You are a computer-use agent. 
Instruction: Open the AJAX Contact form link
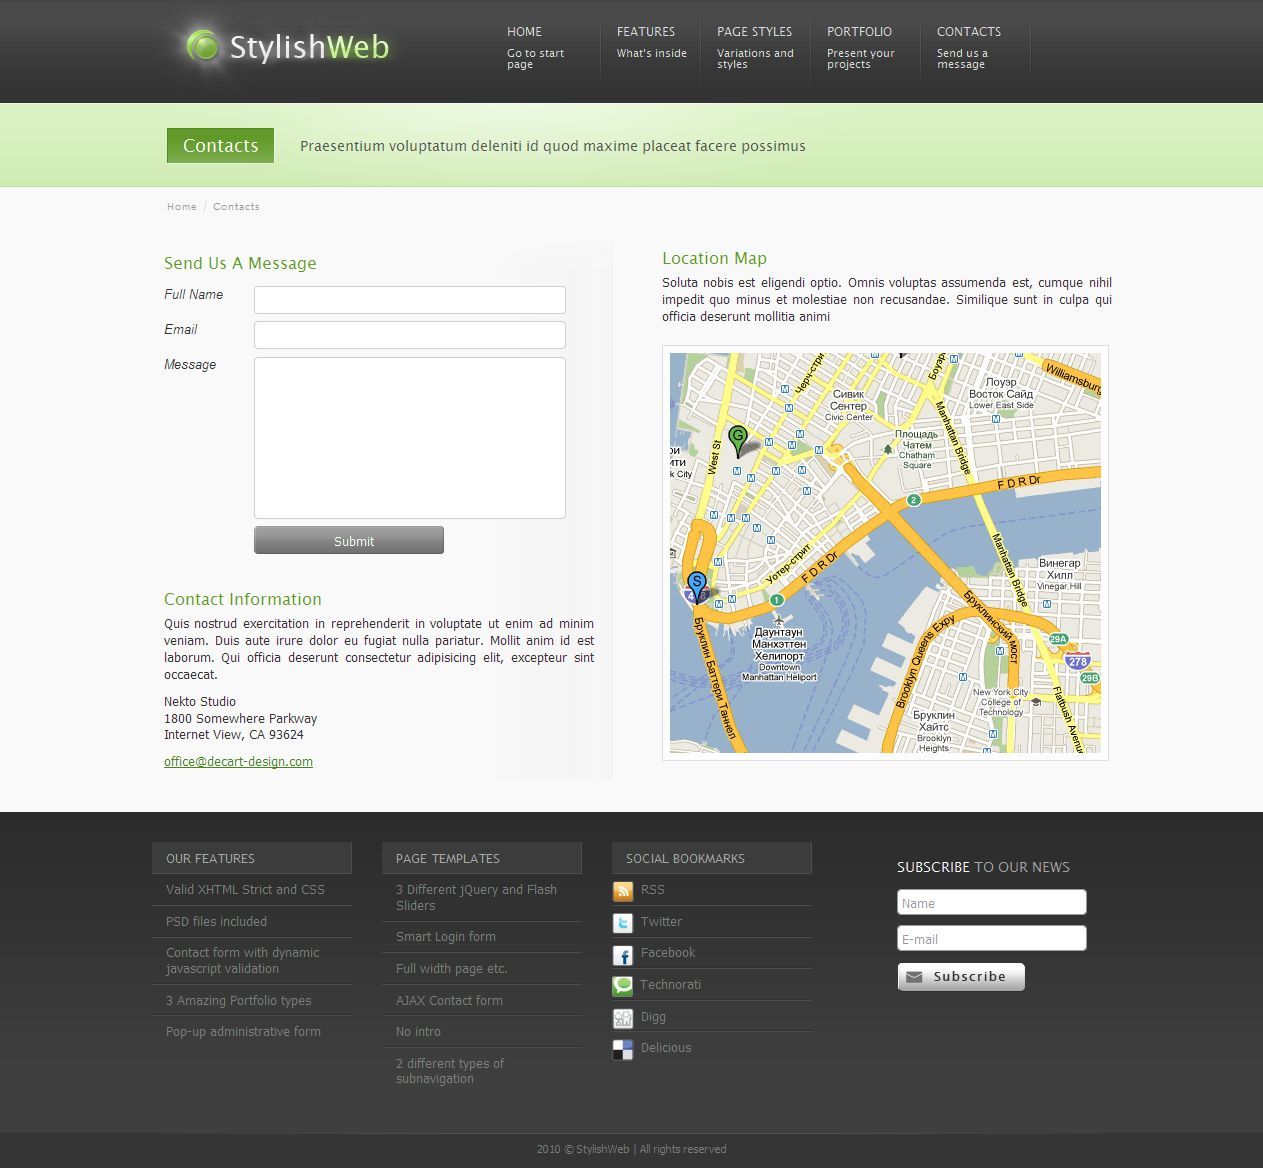(x=449, y=1000)
